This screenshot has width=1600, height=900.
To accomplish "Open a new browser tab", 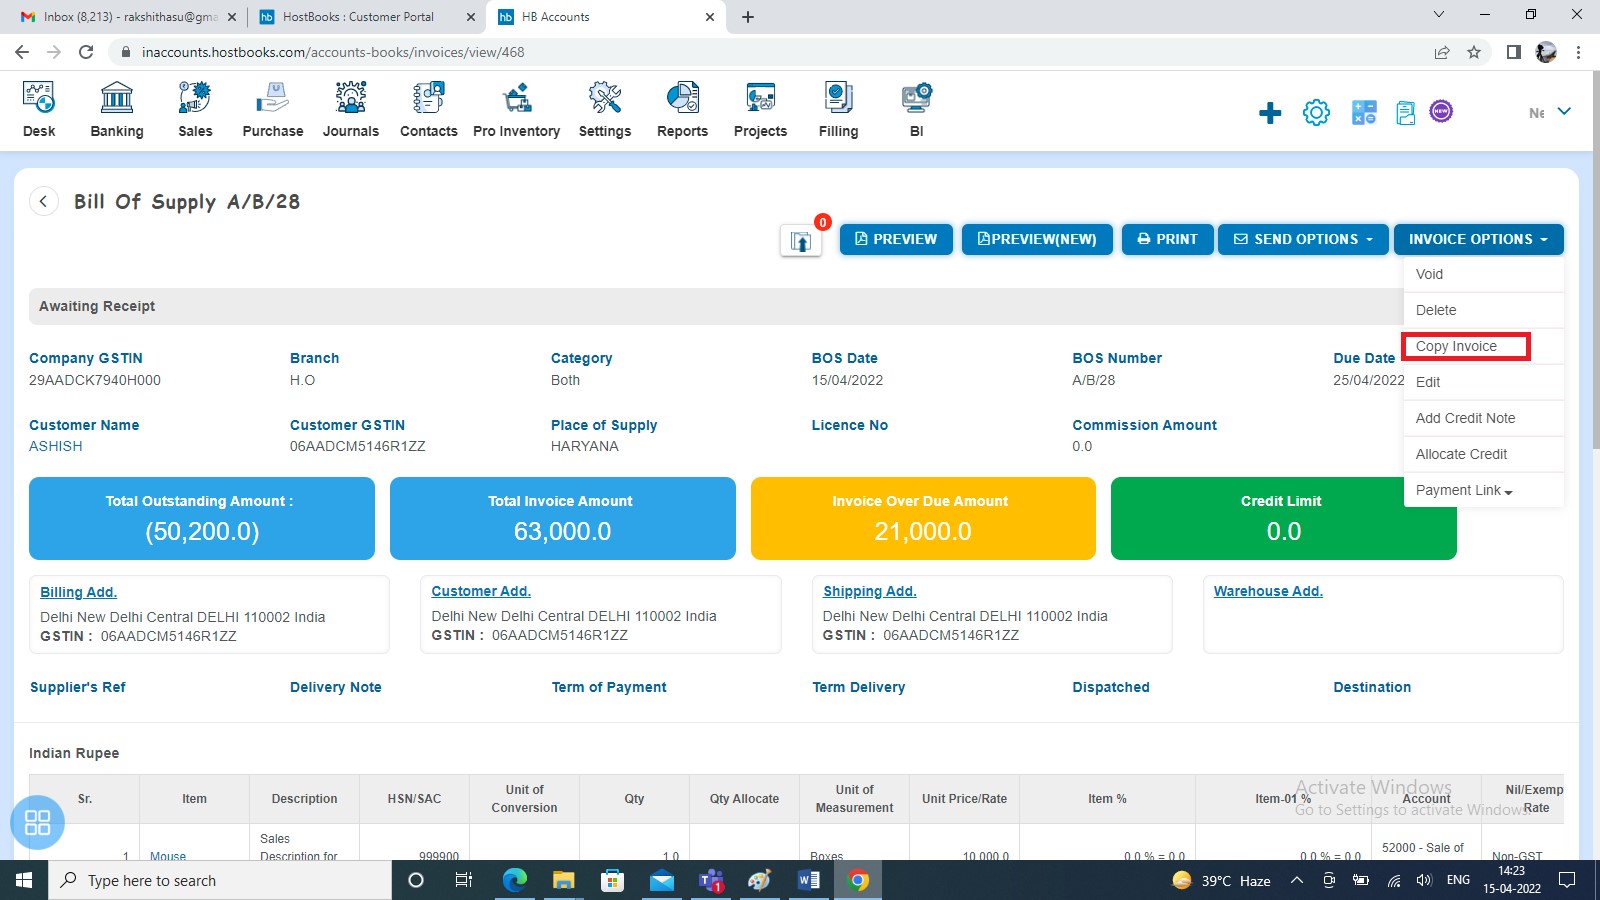I will pyautogui.click(x=748, y=17).
